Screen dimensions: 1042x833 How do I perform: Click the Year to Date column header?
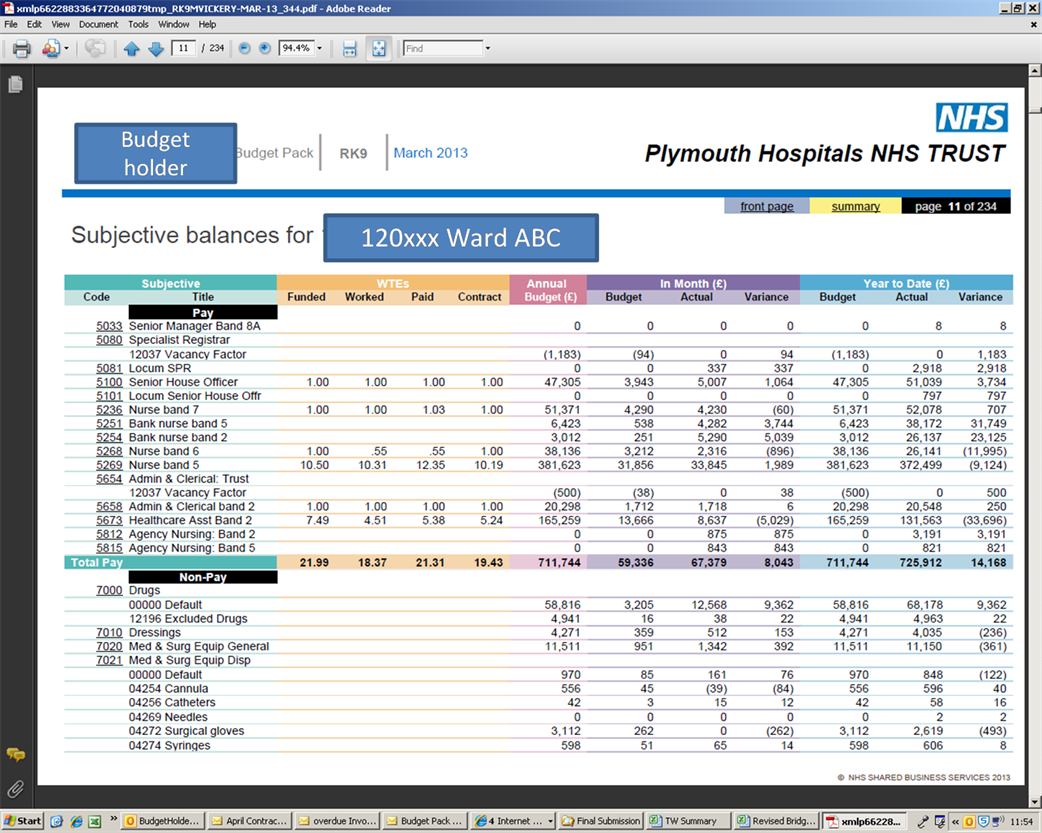(x=906, y=283)
